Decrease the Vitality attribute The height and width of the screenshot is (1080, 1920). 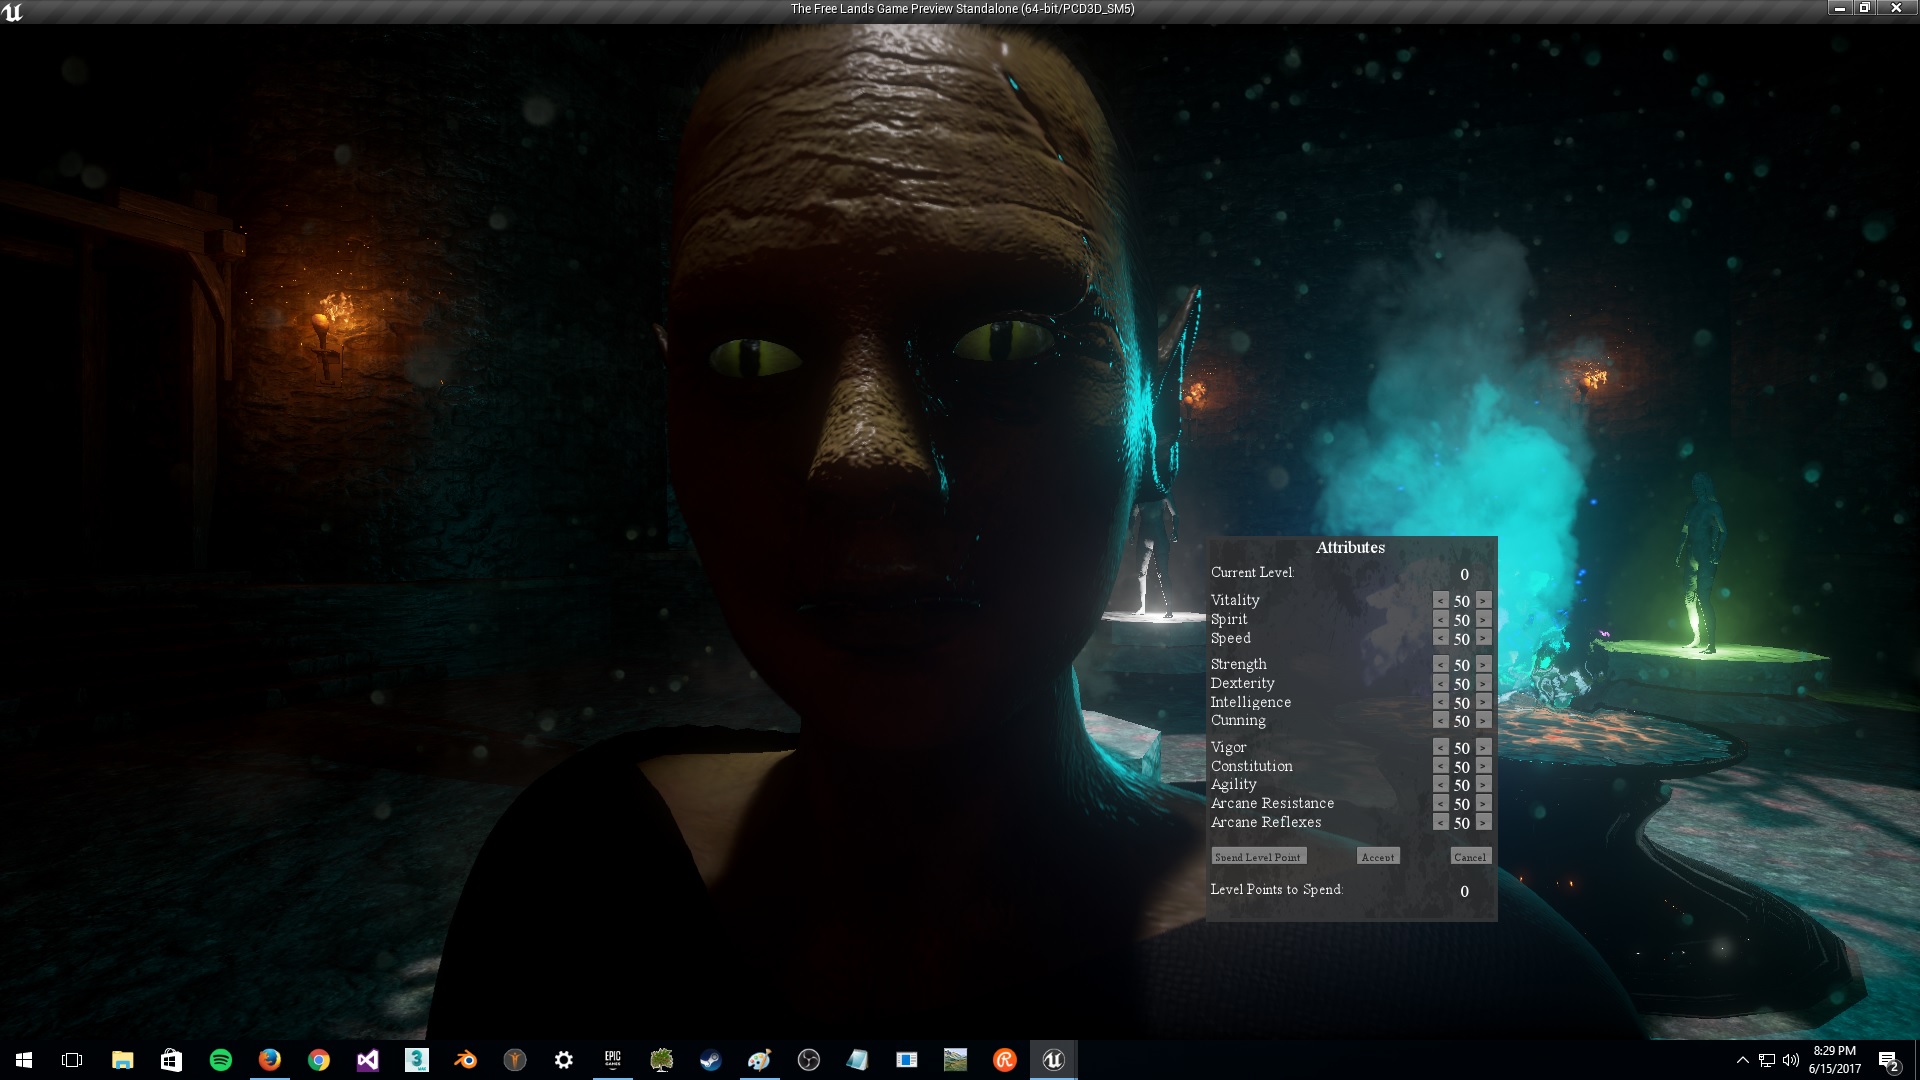(1440, 601)
